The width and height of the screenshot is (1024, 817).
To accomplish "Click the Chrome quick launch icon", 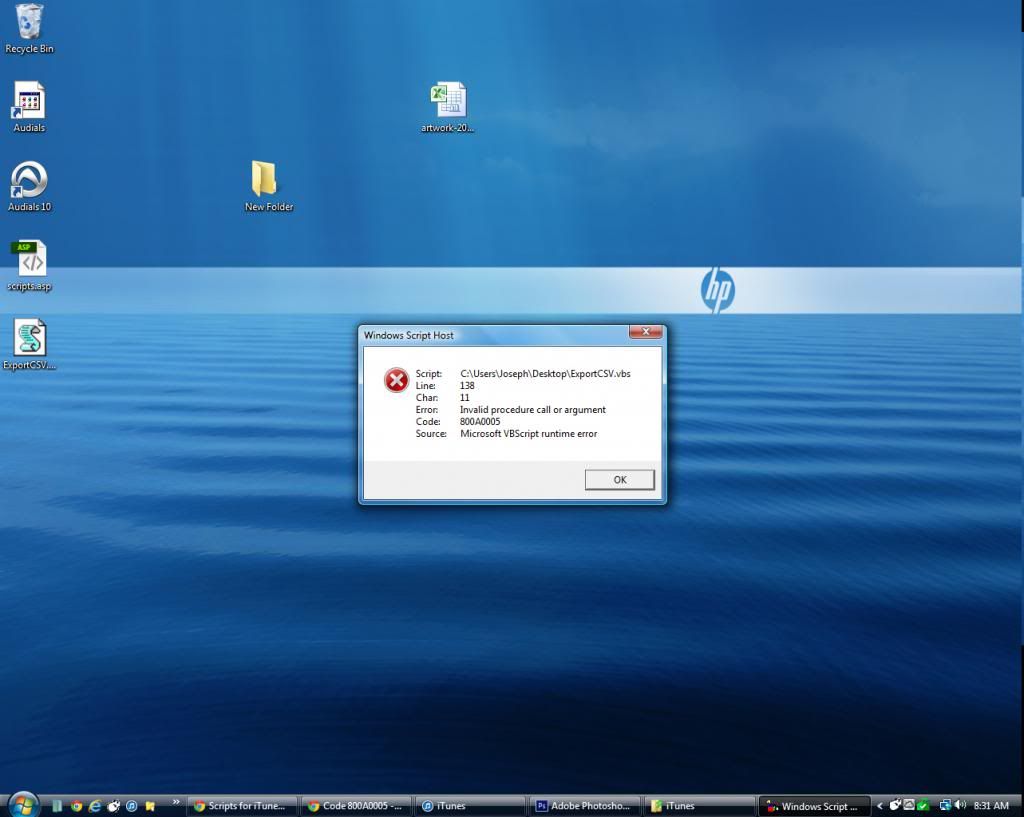I will (x=76, y=805).
